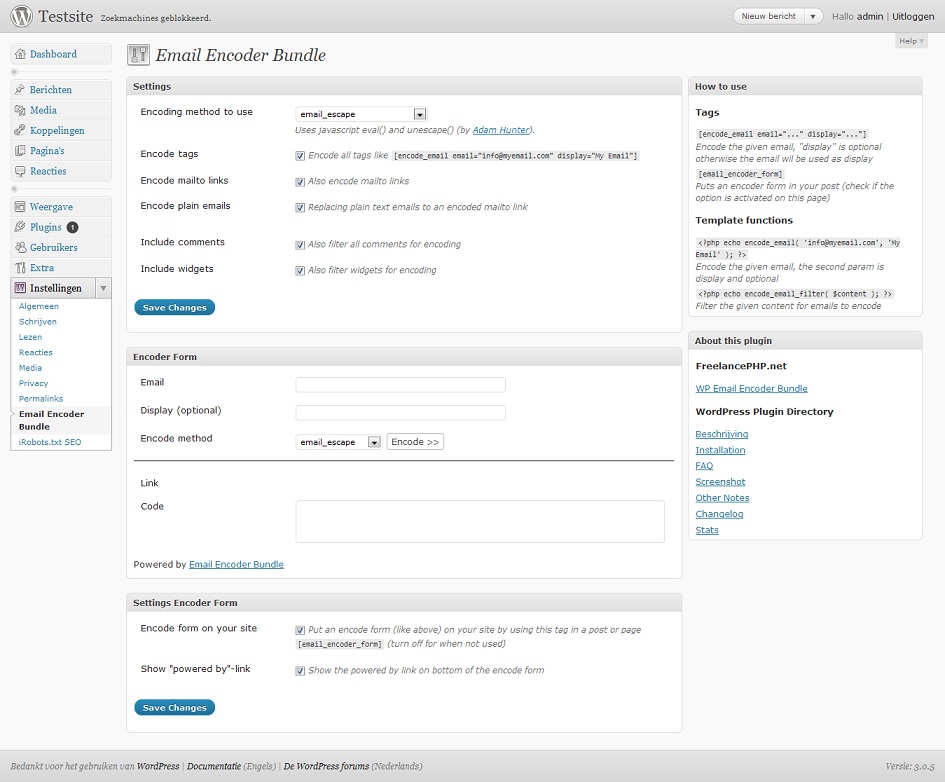945x782 pixels.
Task: Click the Plugins plug icon
Action: [x=20, y=227]
